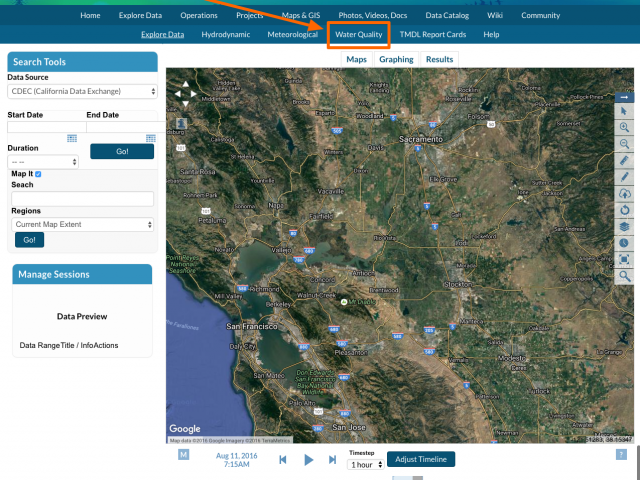Screen dimensions: 640x480
Task: Click the Go! button below Regions
Action: click(29, 240)
